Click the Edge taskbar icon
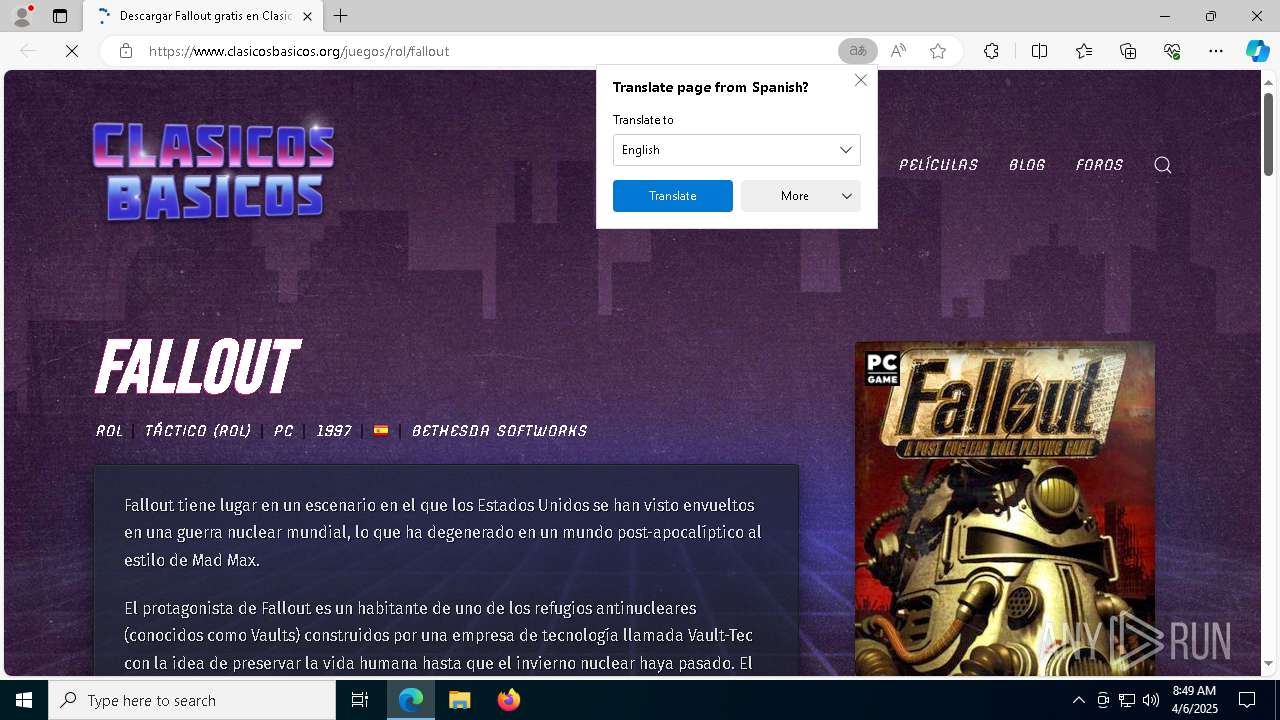The image size is (1280, 720). click(411, 700)
